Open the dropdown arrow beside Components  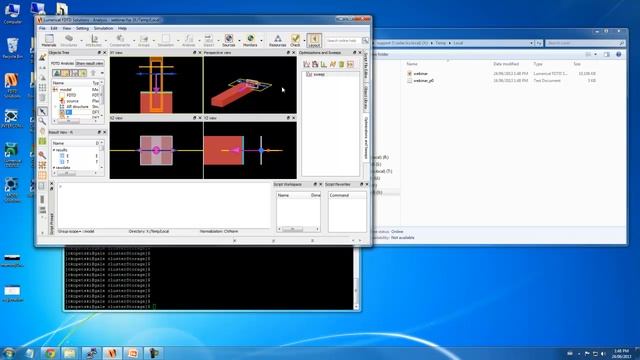point(133,40)
